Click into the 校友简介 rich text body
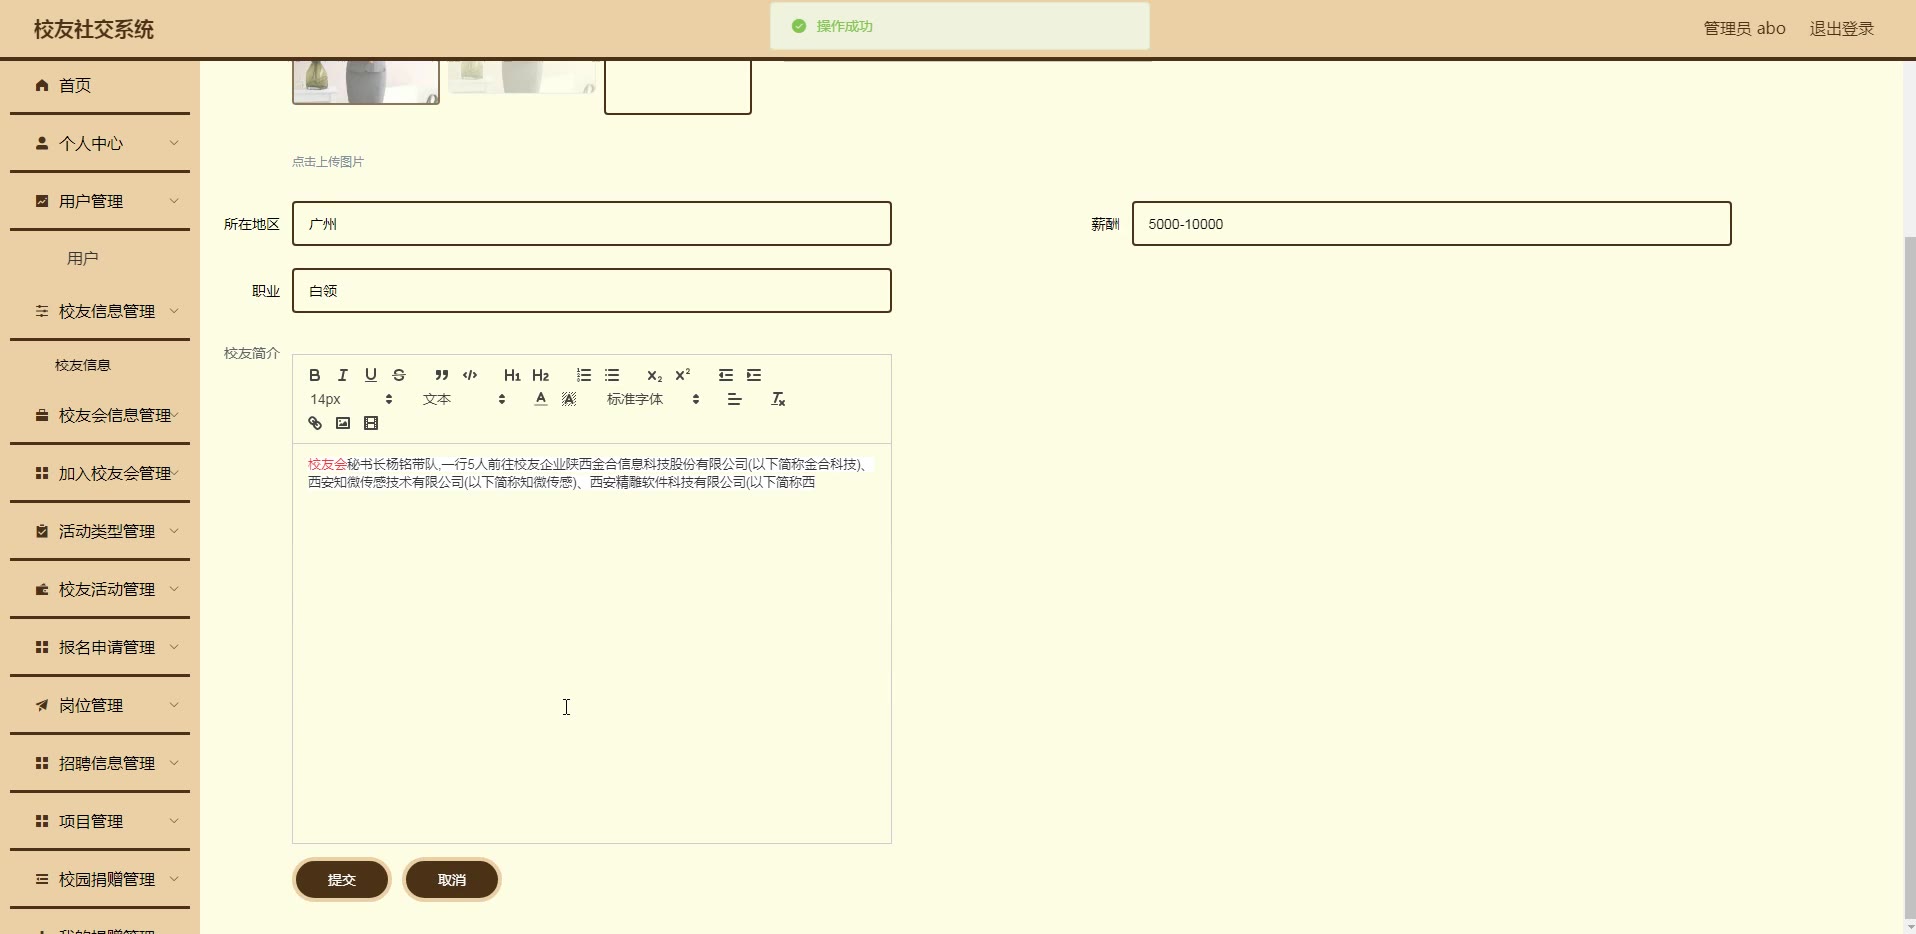 pyautogui.click(x=592, y=644)
